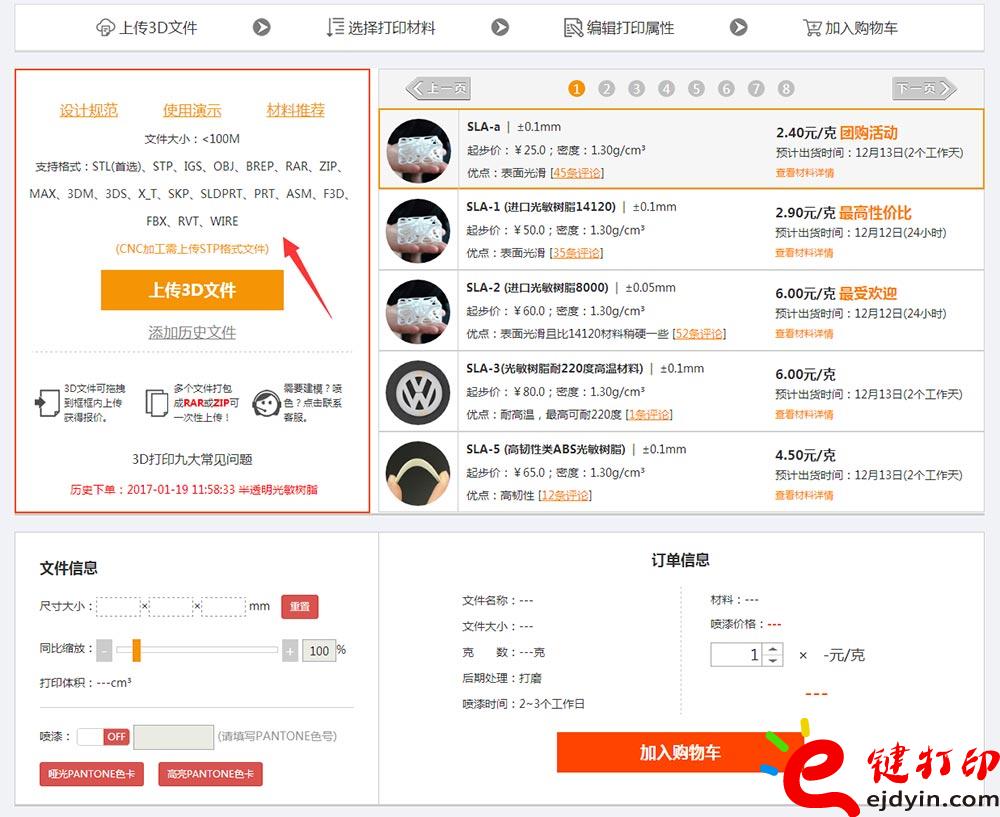The width and height of the screenshot is (1000, 817).
Task: Click the 加入购物车 add to cart button
Action: pyautogui.click(x=680, y=753)
